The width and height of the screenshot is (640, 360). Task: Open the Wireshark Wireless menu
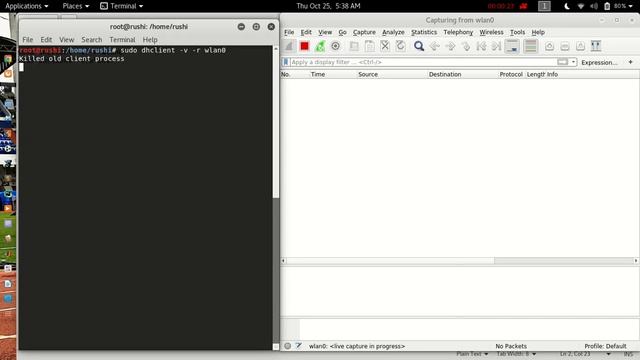(x=491, y=32)
